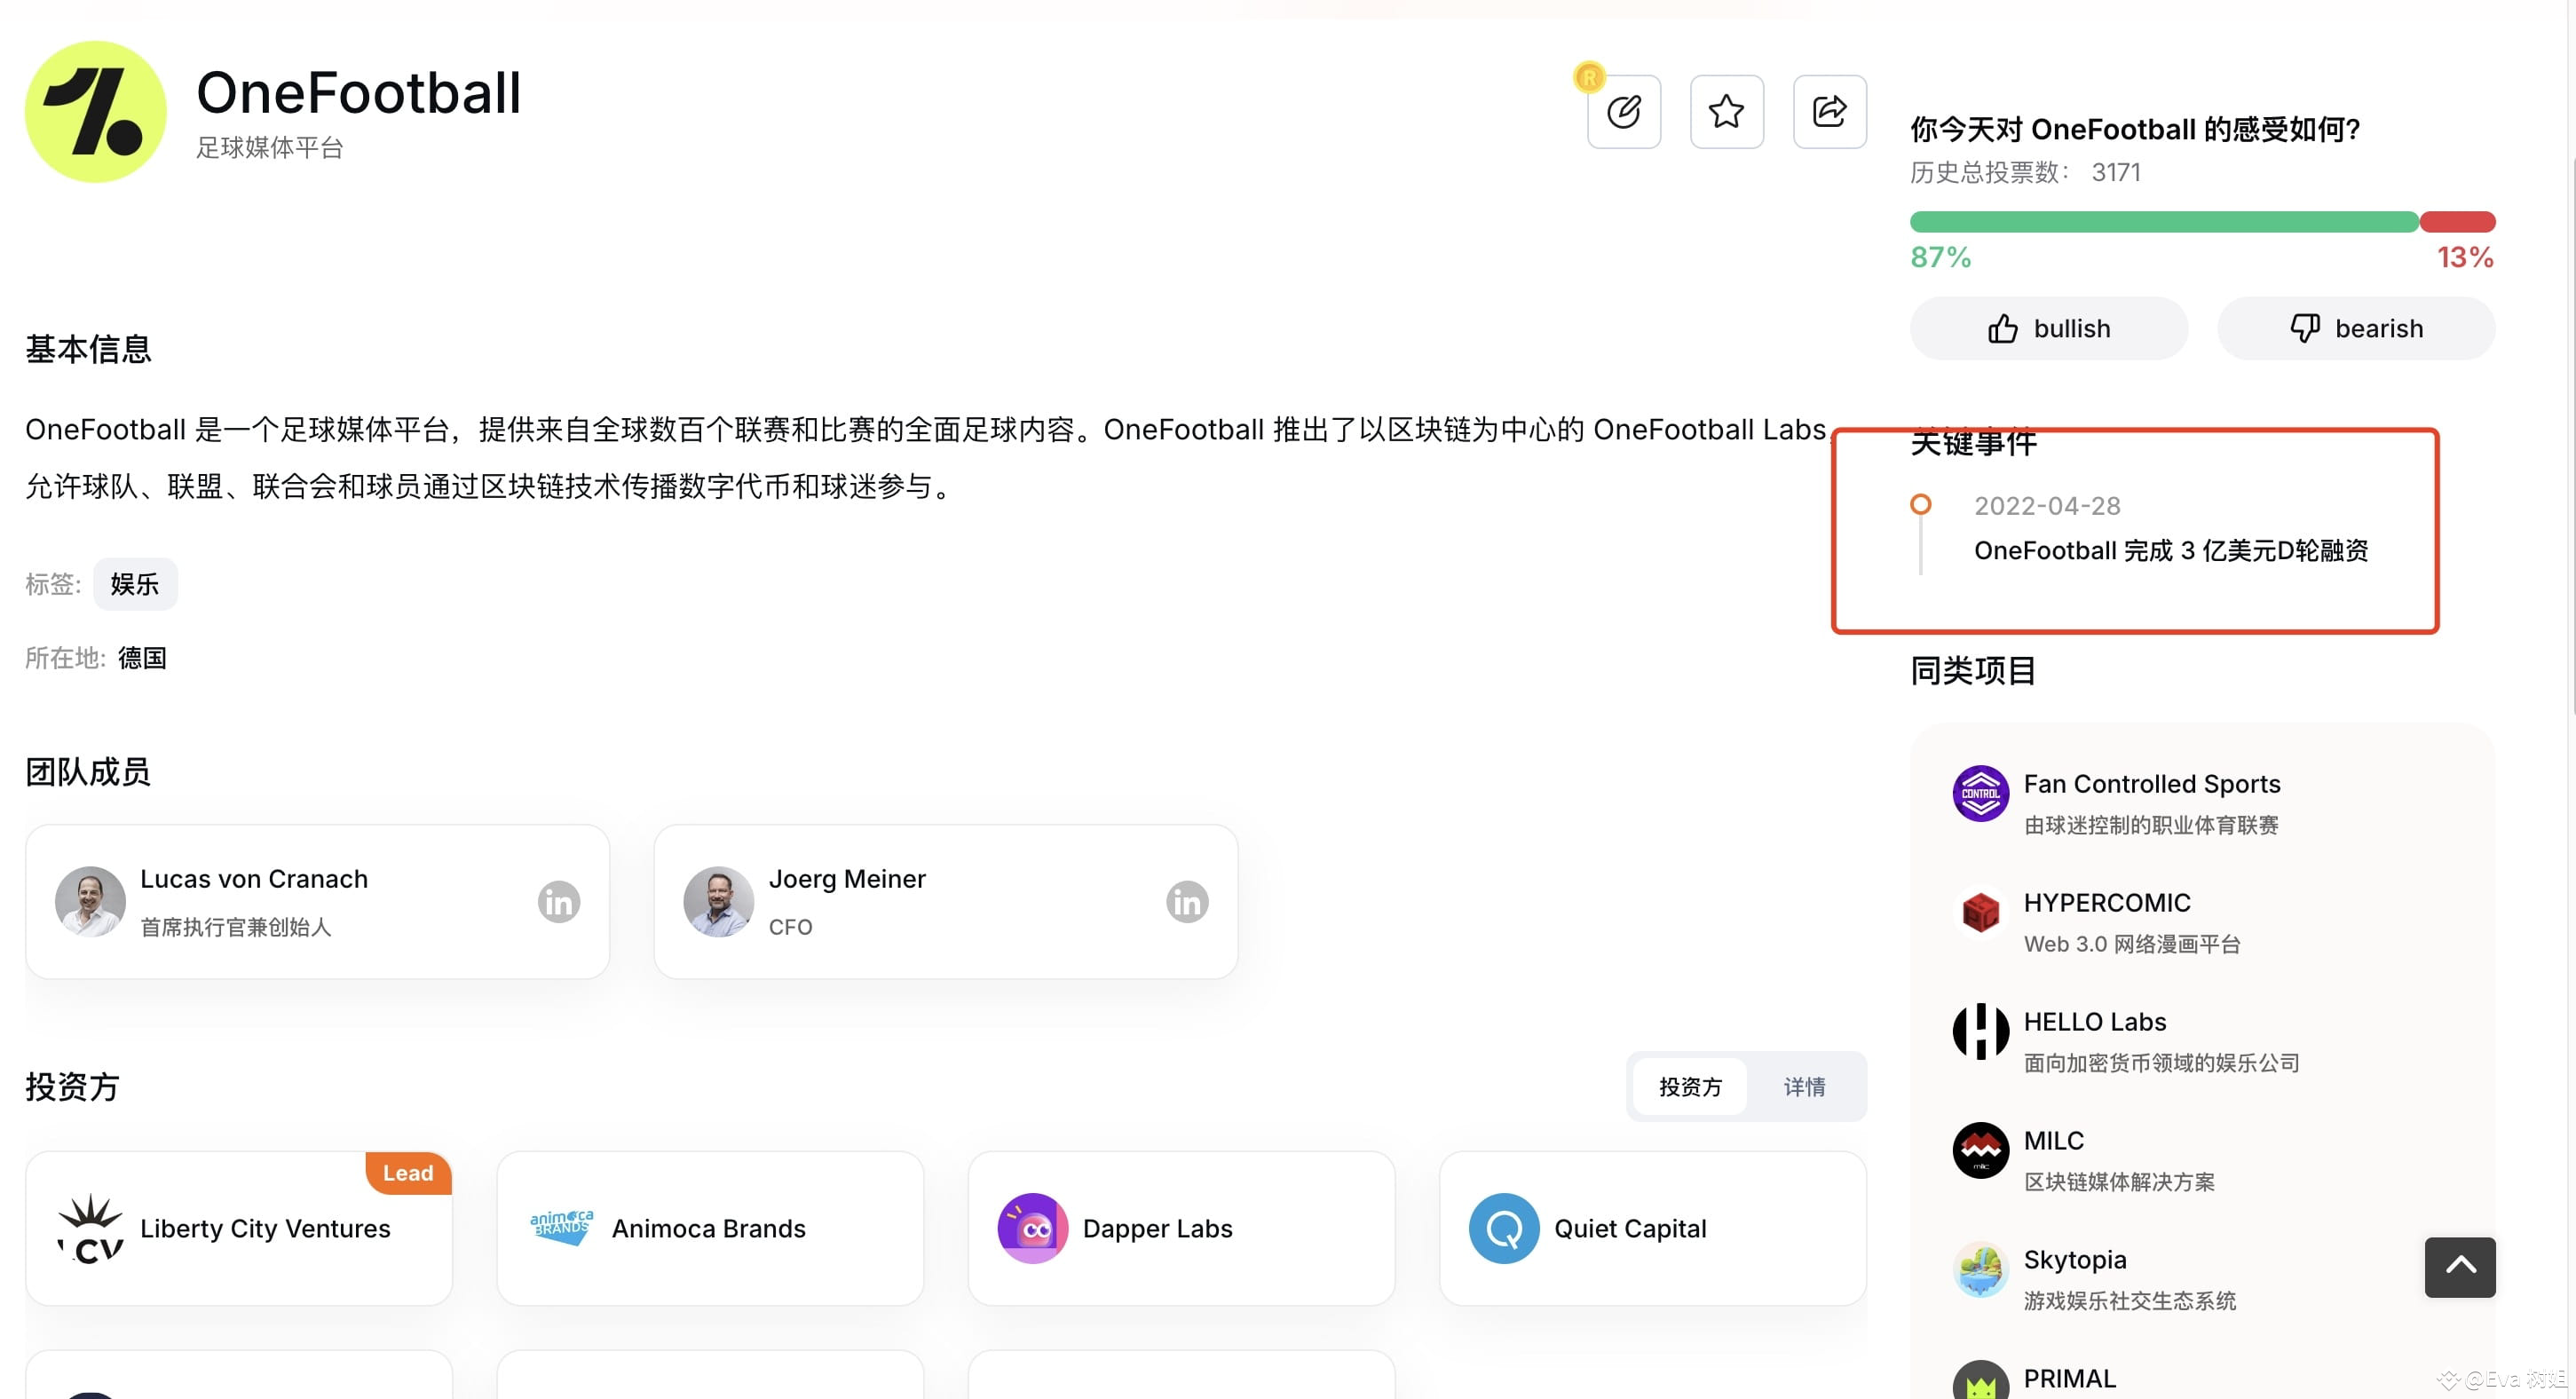2576x1399 pixels.
Task: Open Joerg Meiner's LinkedIn icon
Action: click(1187, 901)
